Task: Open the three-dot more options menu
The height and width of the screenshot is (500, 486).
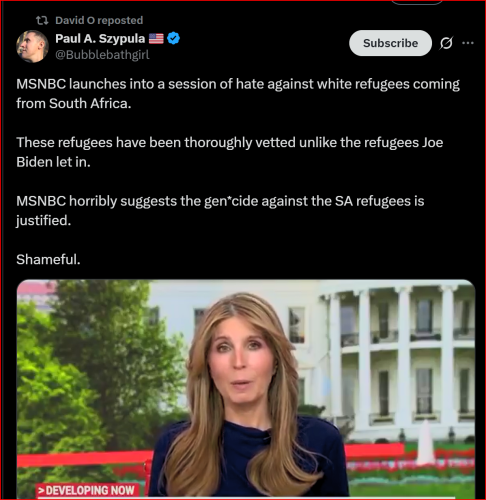Action: pos(468,43)
